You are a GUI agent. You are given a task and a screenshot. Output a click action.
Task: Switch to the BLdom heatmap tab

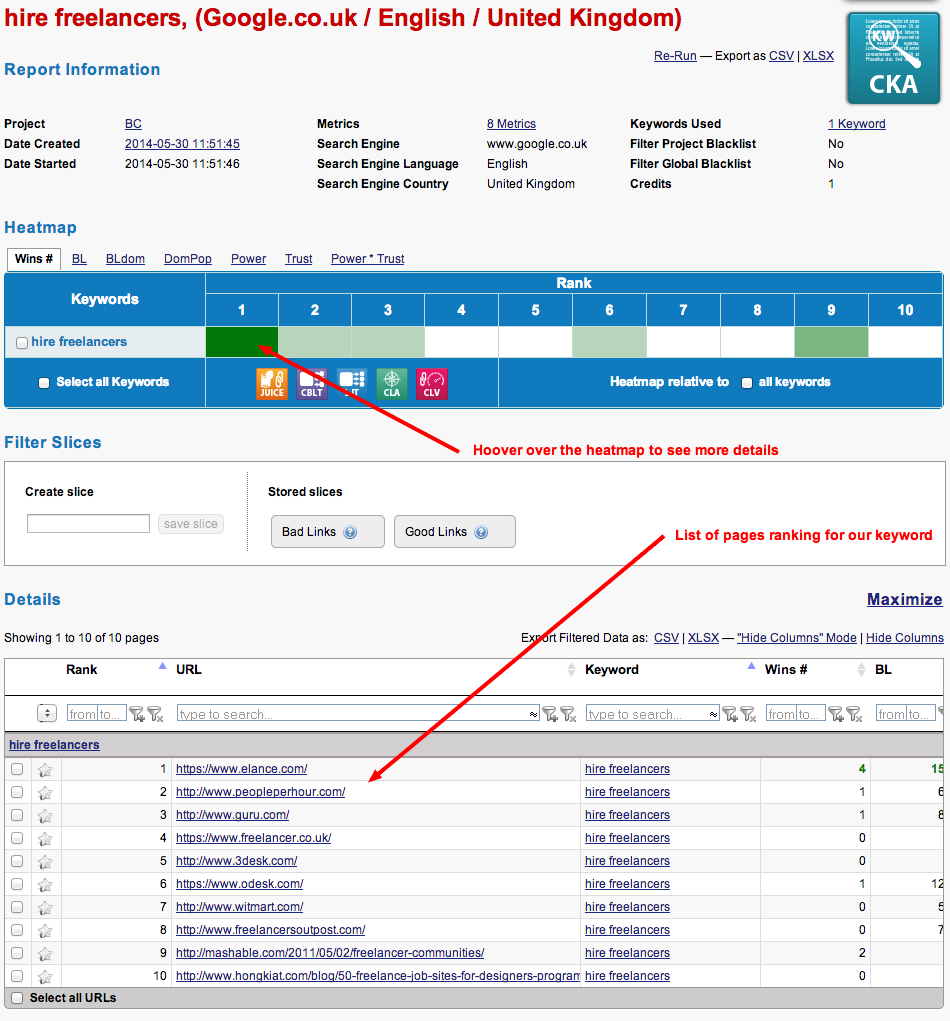(x=125, y=259)
